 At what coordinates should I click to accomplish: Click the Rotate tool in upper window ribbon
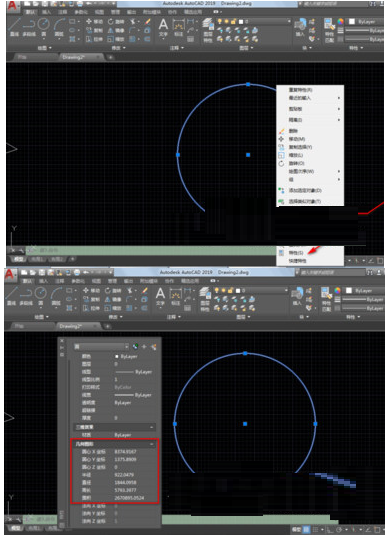(116, 22)
